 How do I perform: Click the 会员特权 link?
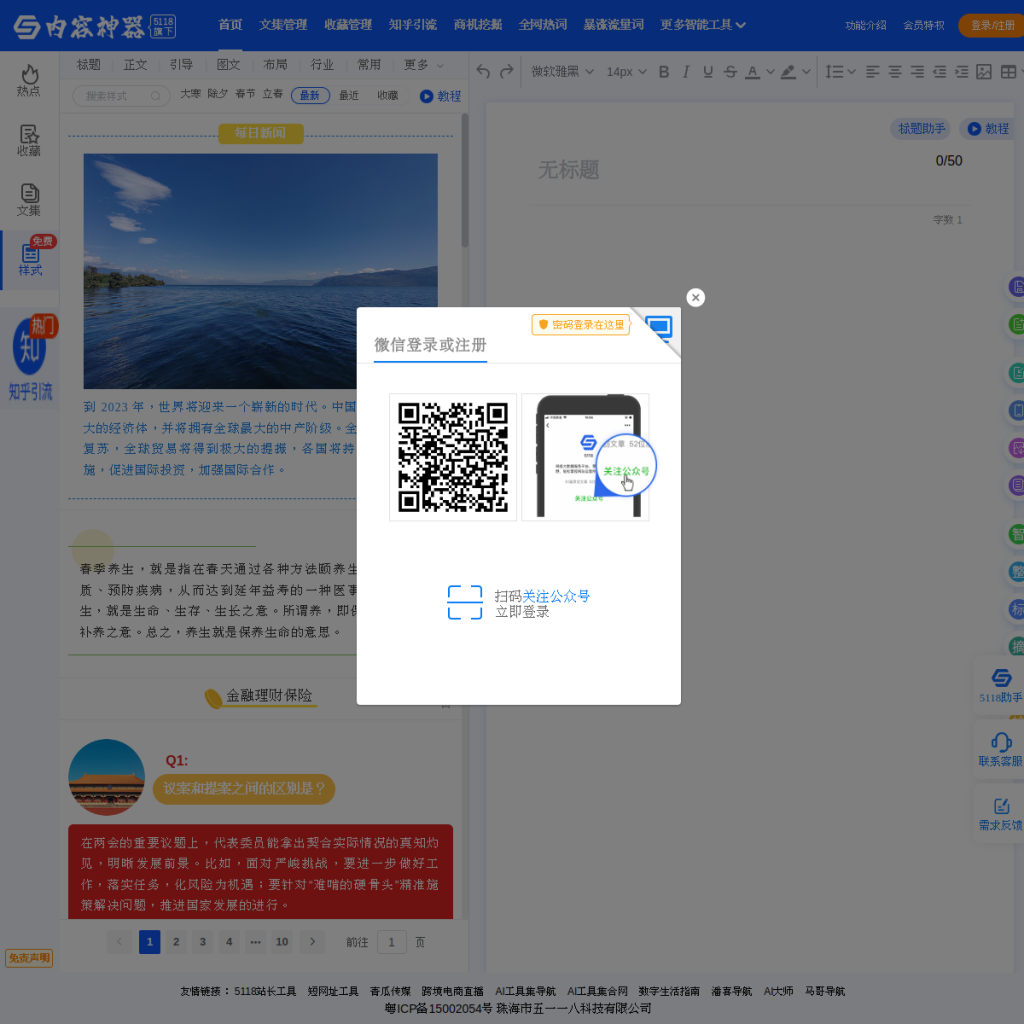pos(923,25)
